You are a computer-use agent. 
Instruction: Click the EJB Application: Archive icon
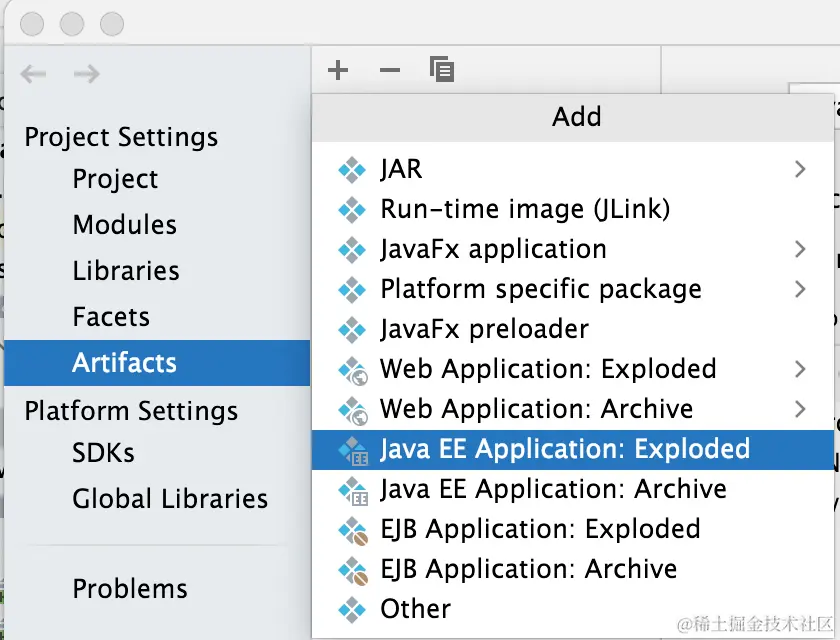(x=353, y=570)
